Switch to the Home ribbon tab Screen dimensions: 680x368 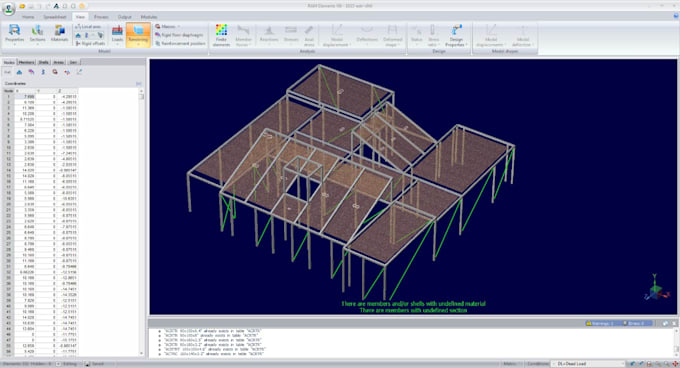pyautogui.click(x=28, y=17)
